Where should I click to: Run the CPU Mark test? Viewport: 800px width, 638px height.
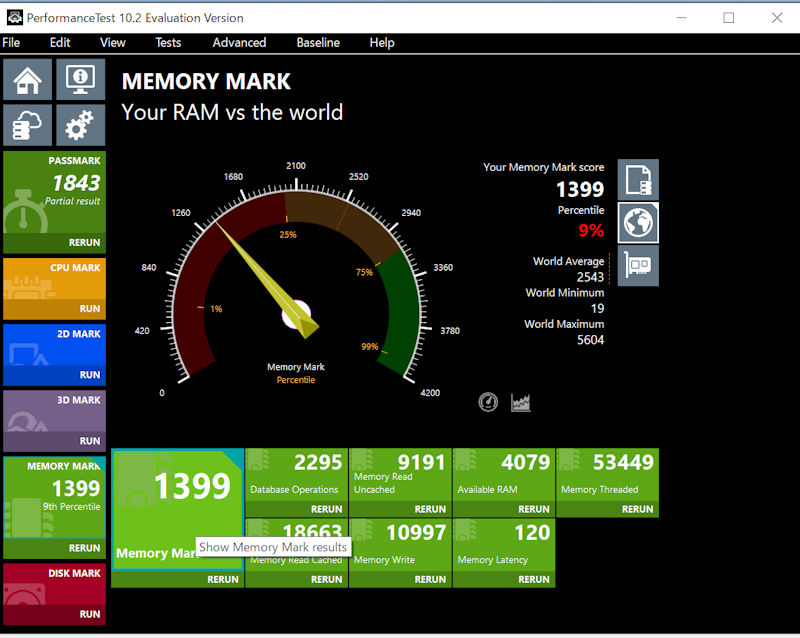pyautogui.click(x=90, y=309)
